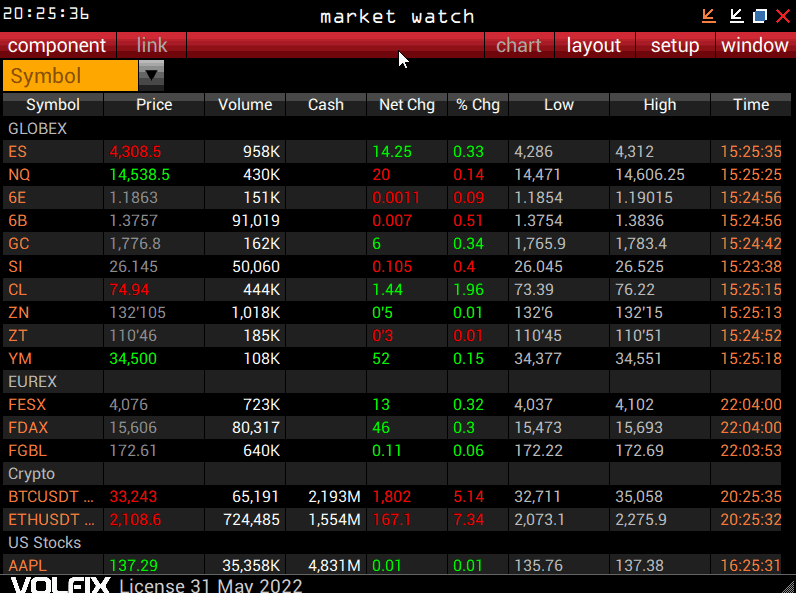Click the chart menu item

coord(518,45)
